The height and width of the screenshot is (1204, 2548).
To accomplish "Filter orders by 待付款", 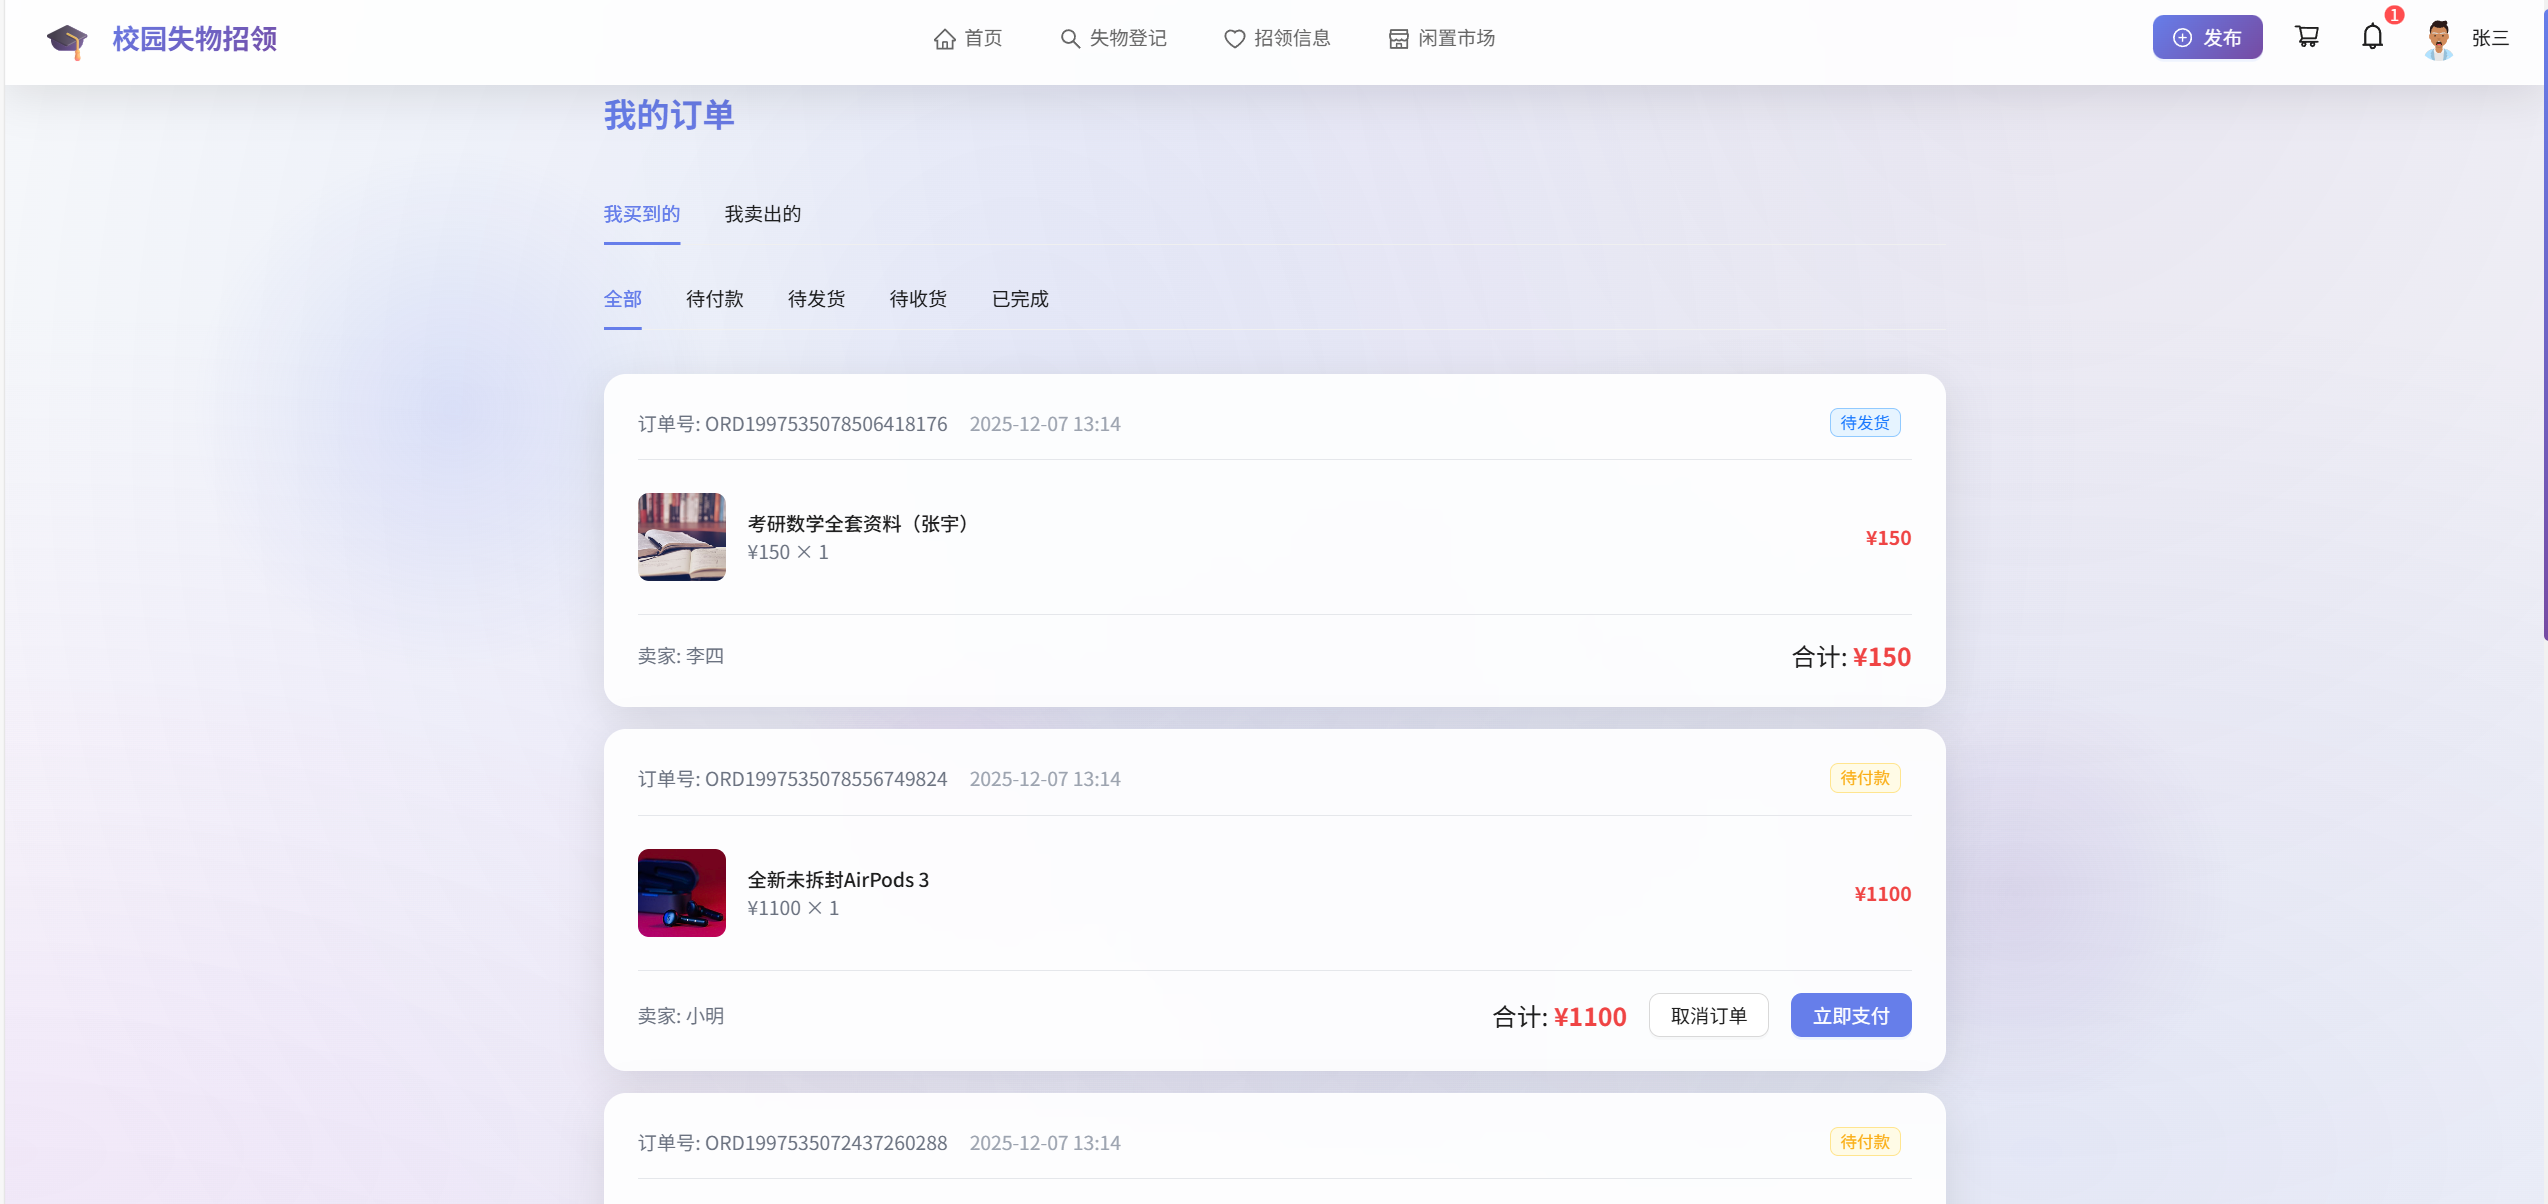I will 714,299.
